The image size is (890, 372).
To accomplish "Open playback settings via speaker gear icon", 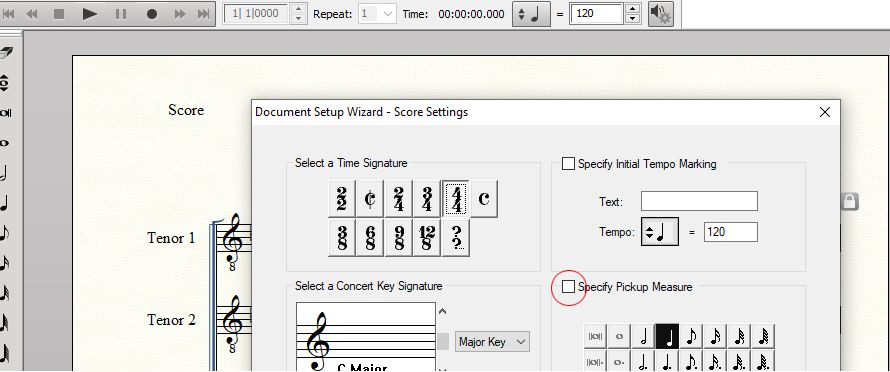I will tap(661, 14).
